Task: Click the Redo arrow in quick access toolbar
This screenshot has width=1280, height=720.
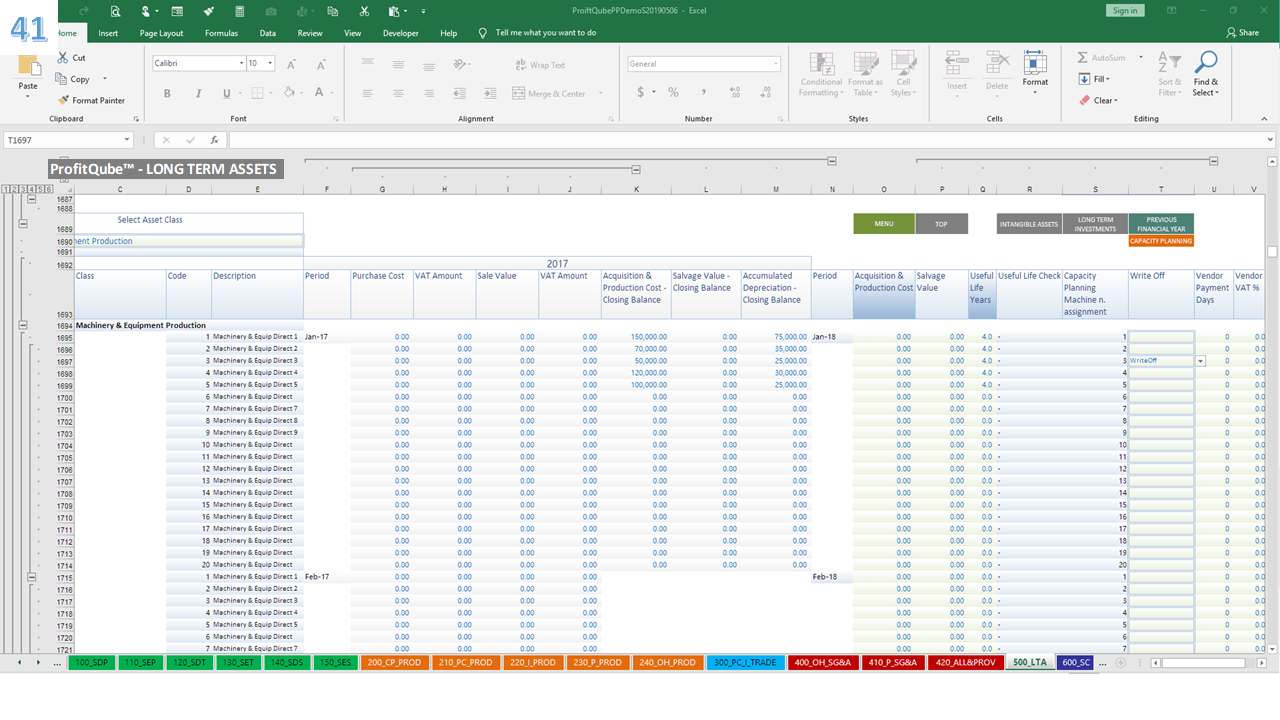Action: [84, 11]
